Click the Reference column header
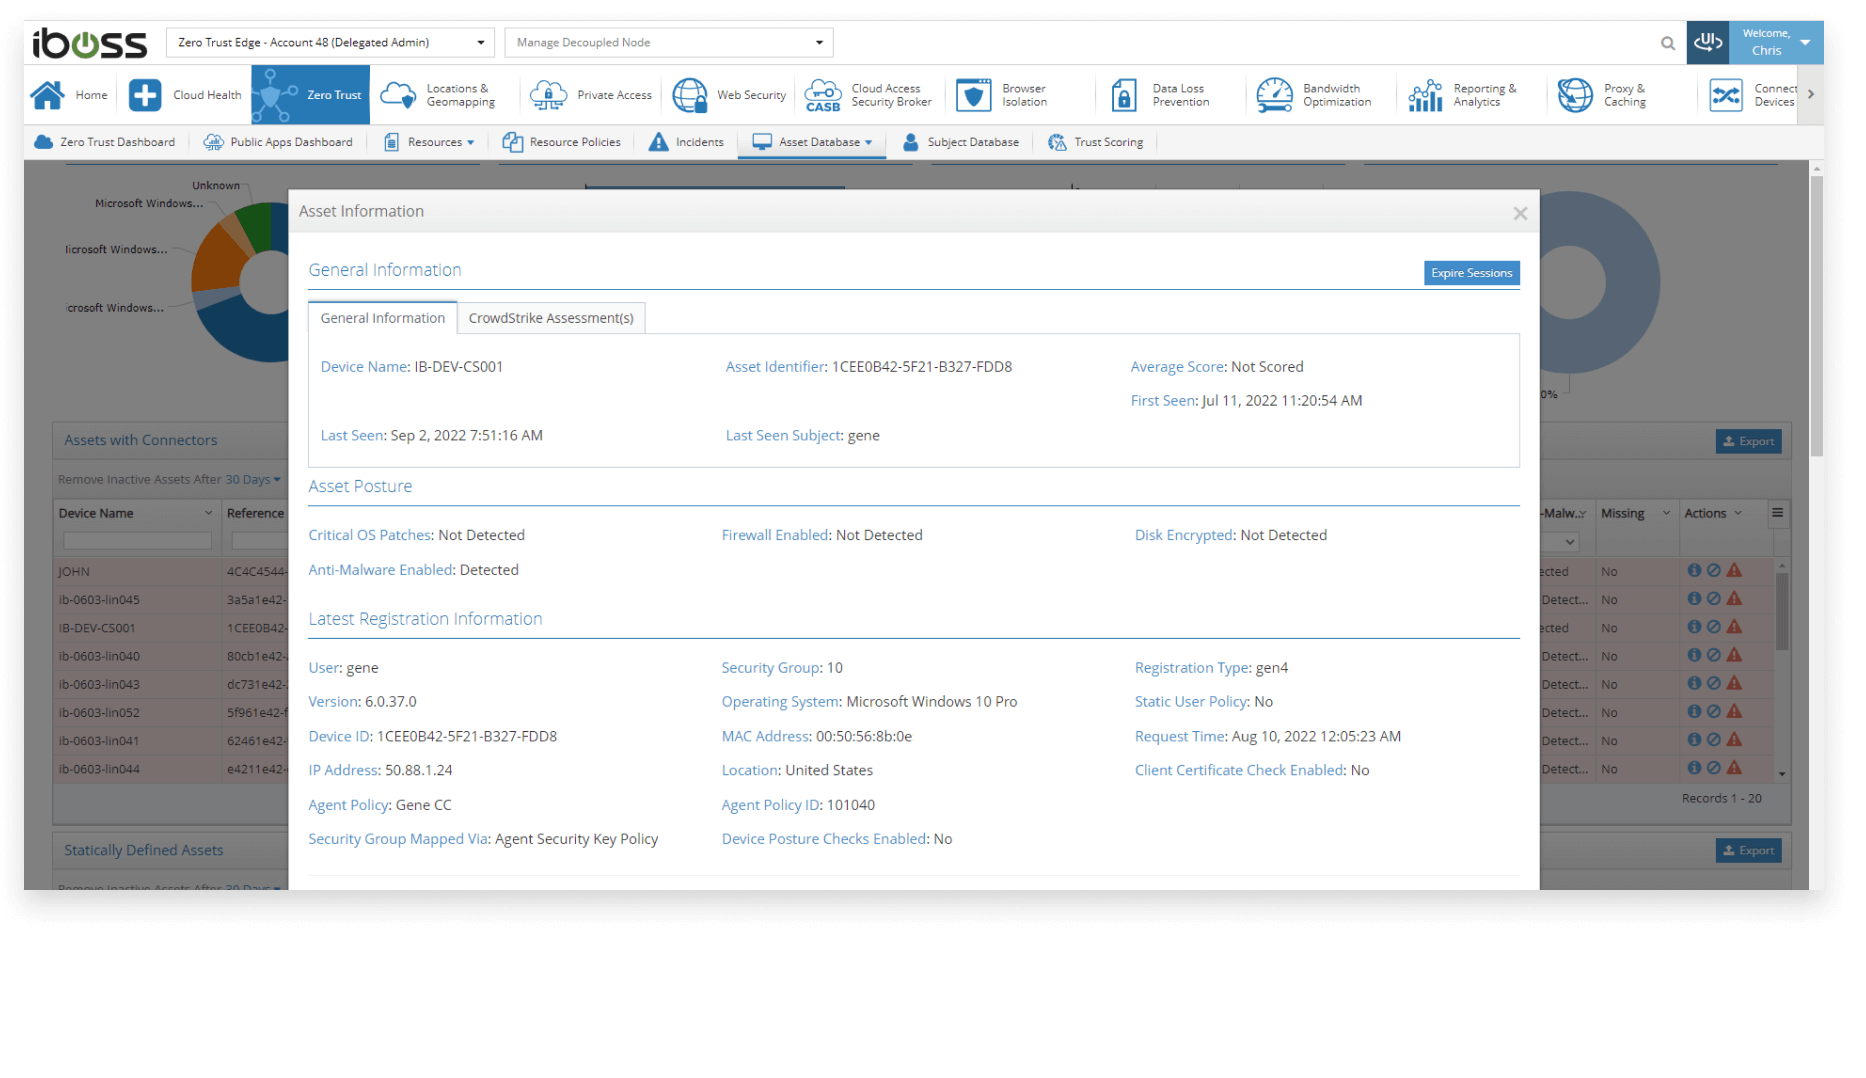The height and width of the screenshot is (1078, 1866). click(x=255, y=513)
